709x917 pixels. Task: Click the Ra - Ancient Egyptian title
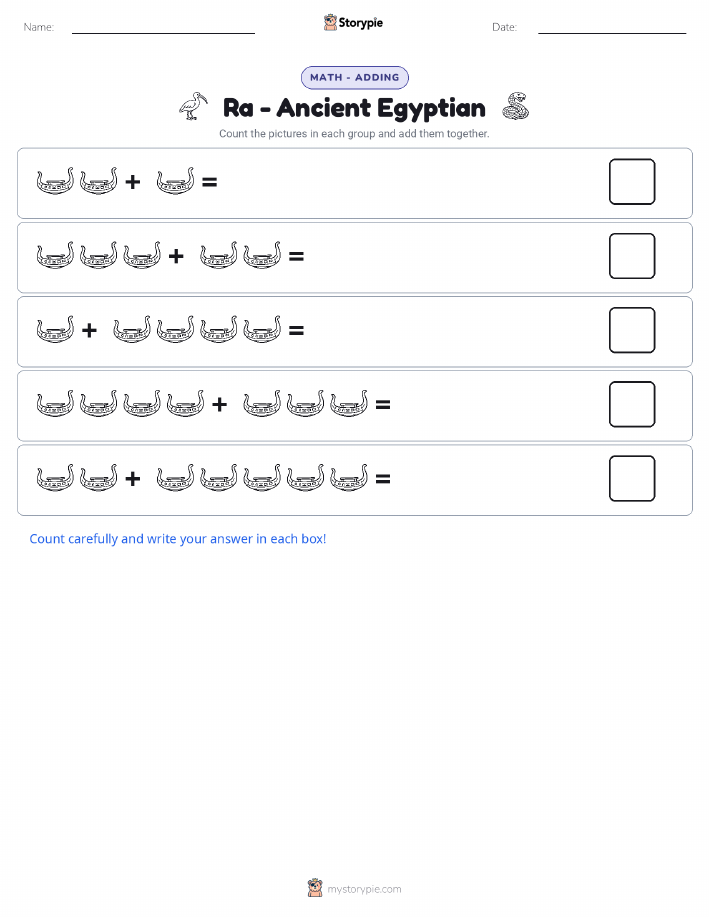pyautogui.click(x=354, y=108)
